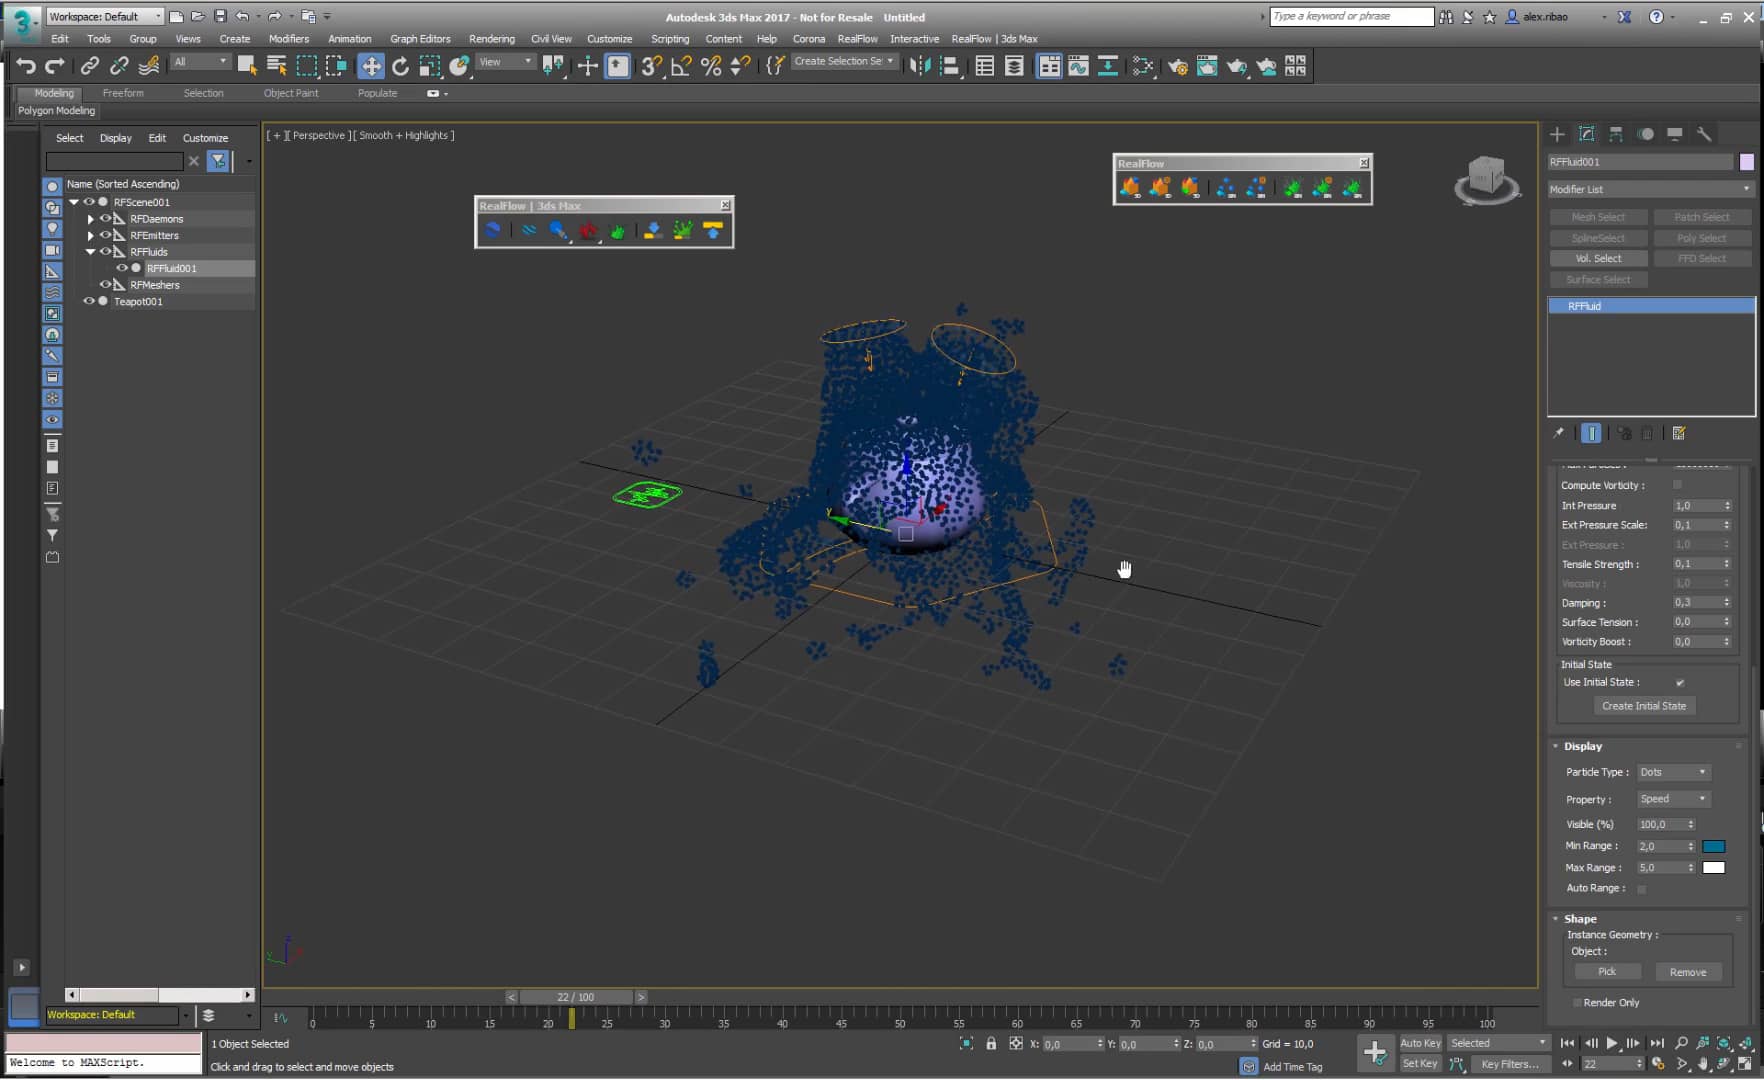
Task: Toggle the Percent Snap button
Action: [711, 66]
